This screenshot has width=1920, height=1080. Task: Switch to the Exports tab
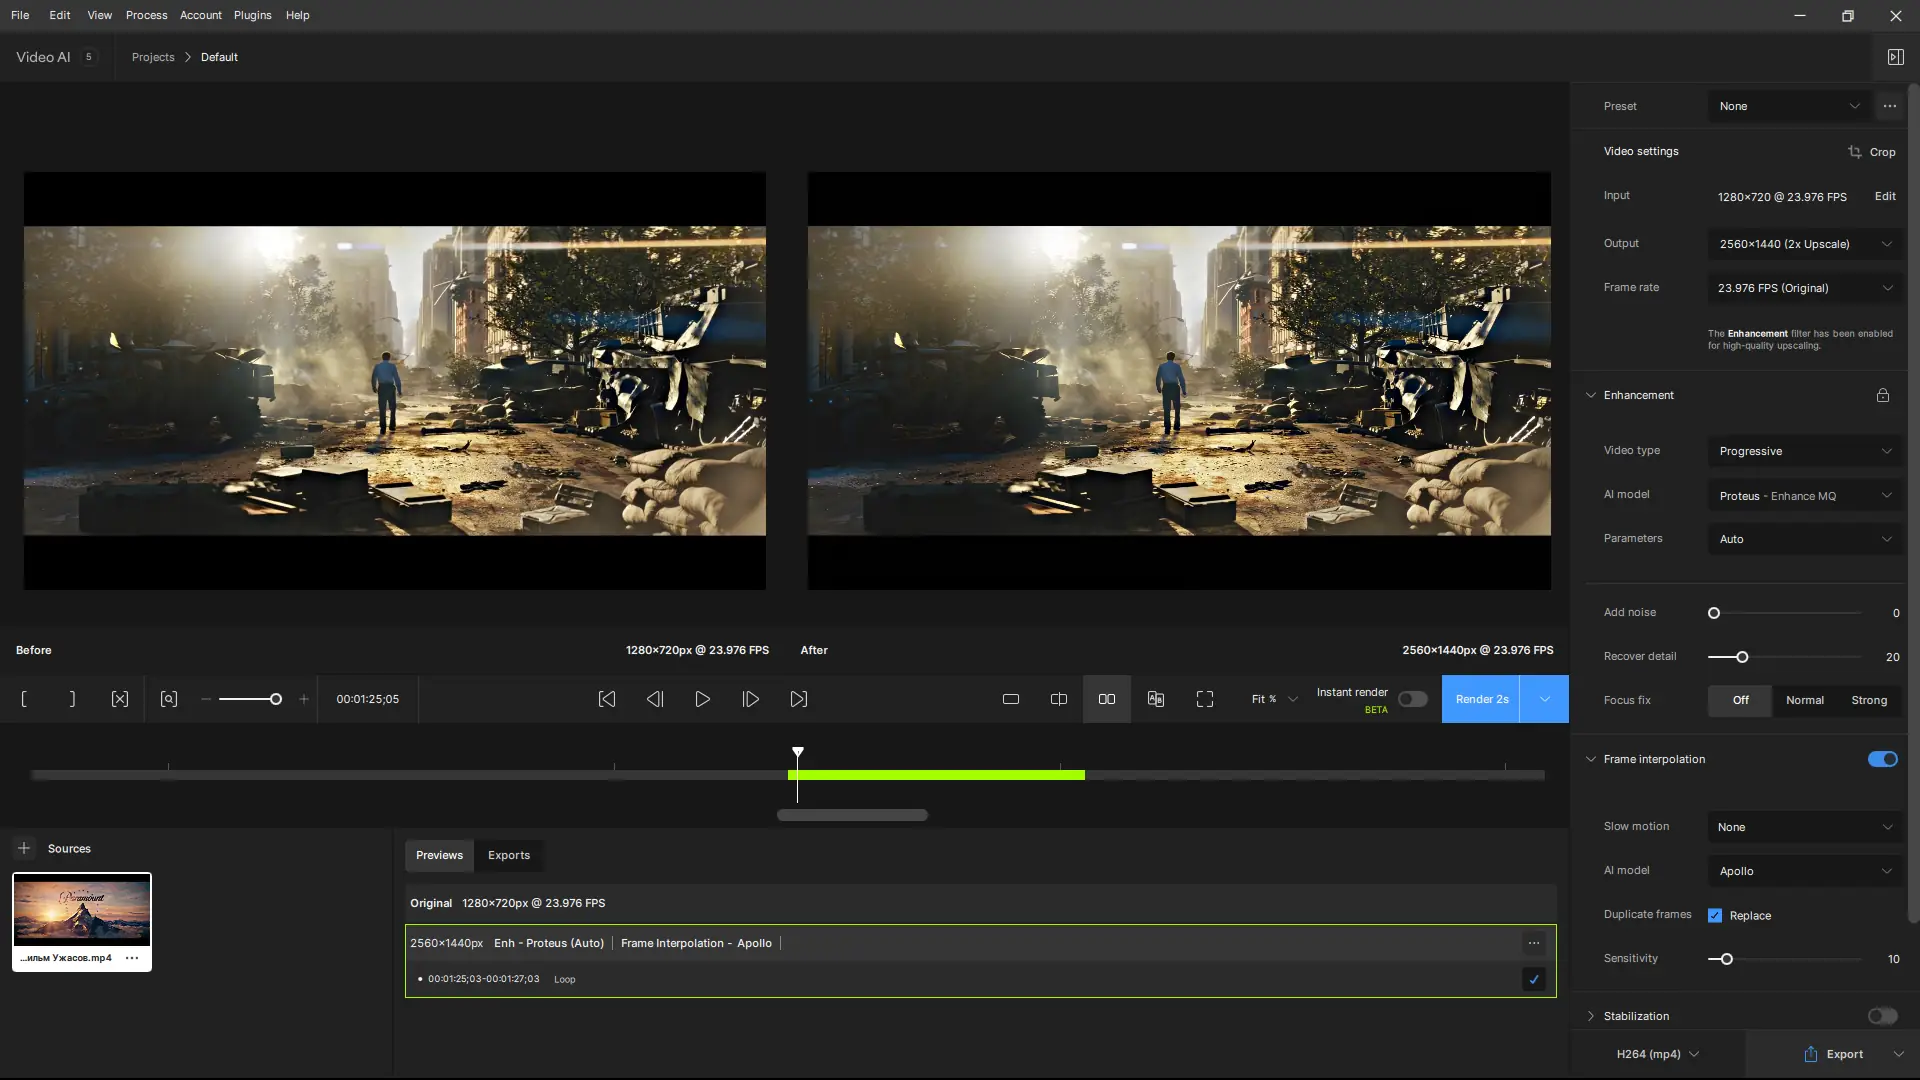coord(509,855)
